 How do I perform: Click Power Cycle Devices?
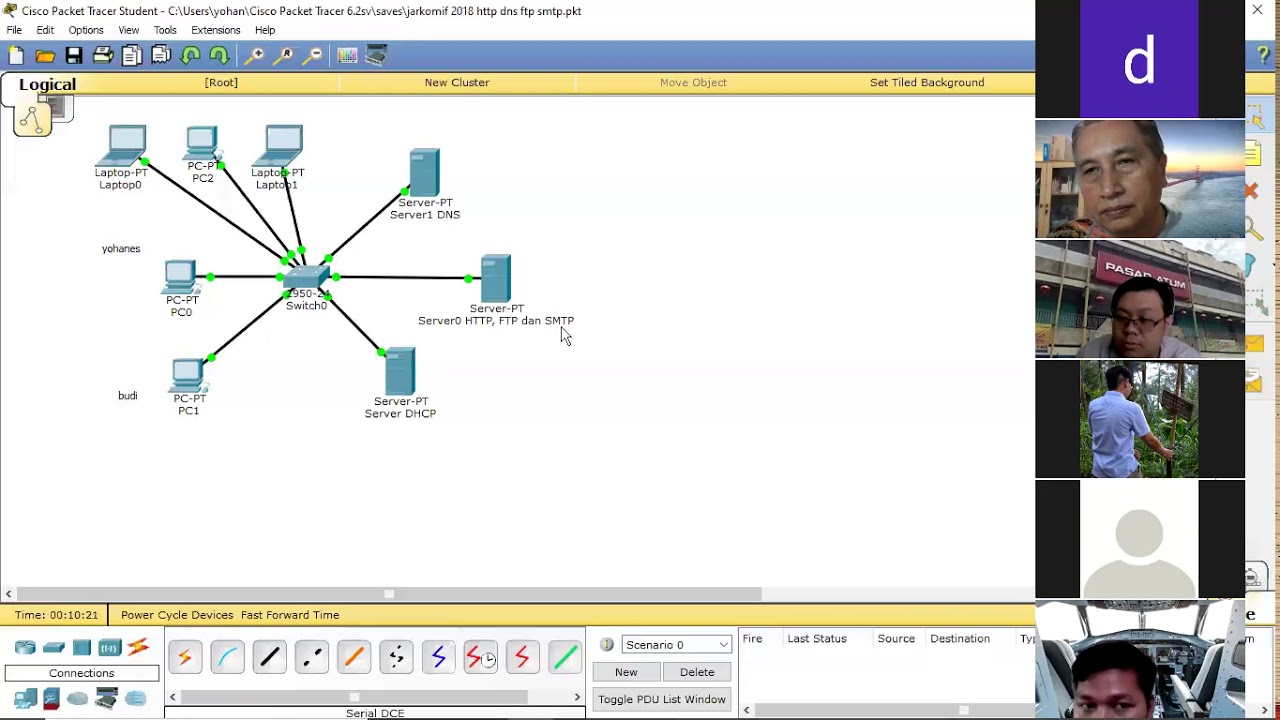[177, 615]
